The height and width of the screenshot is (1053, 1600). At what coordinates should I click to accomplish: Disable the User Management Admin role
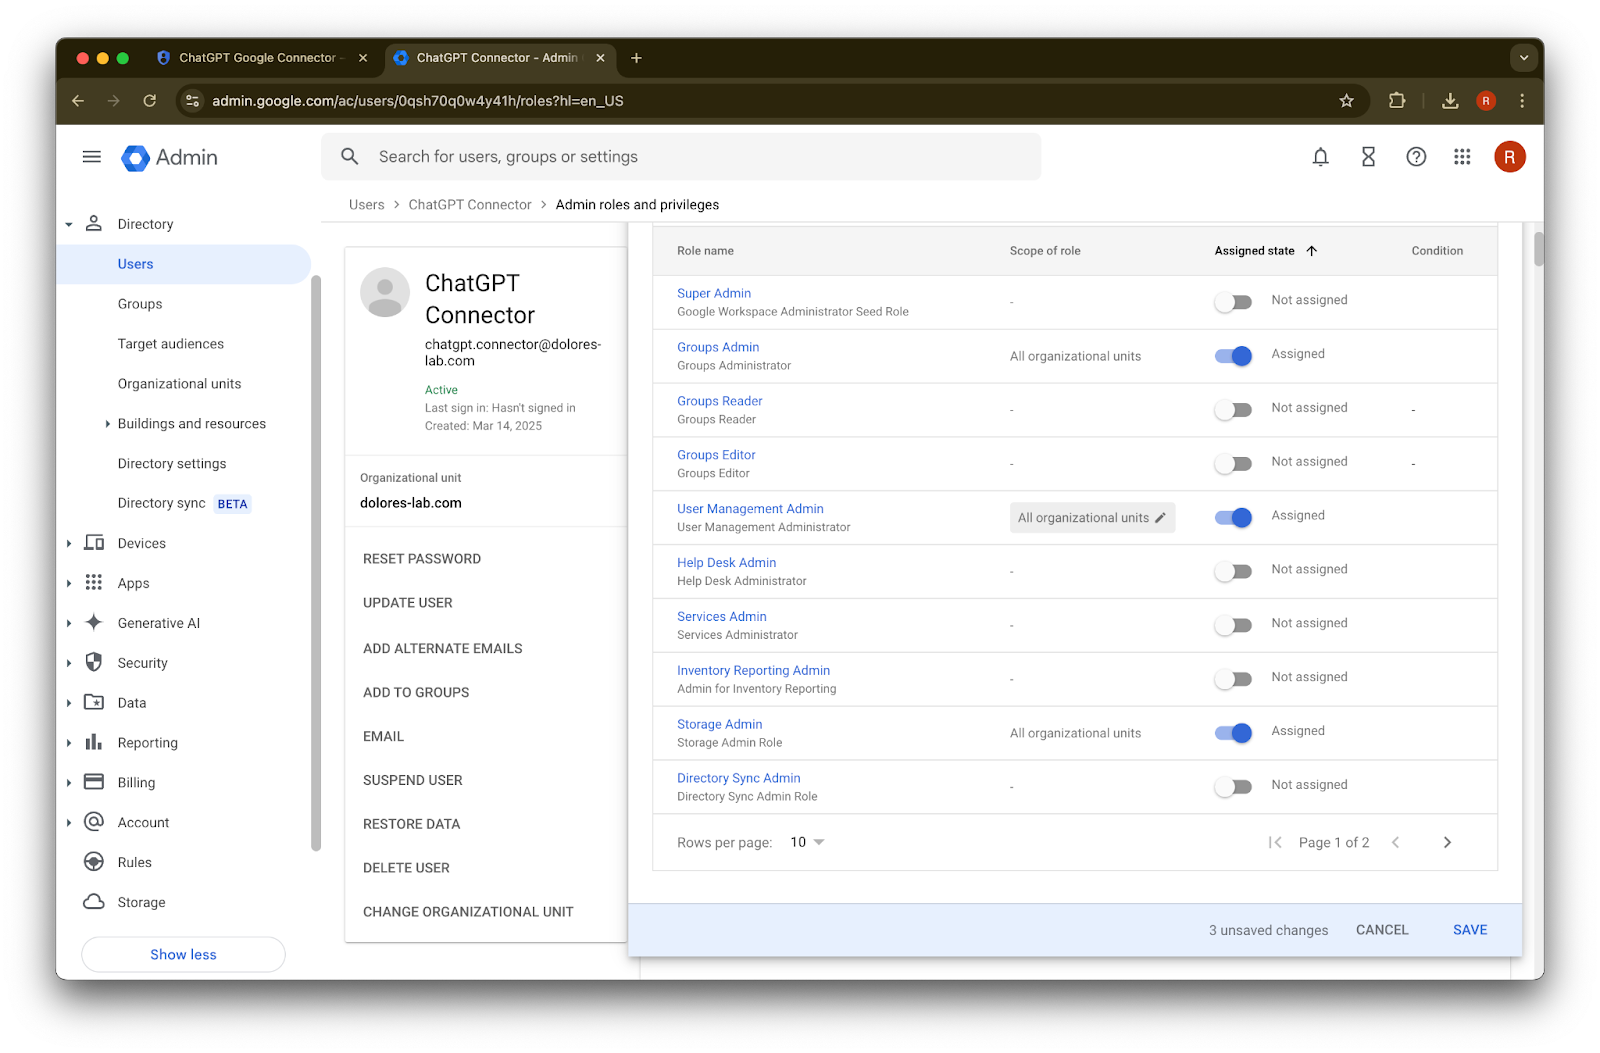click(x=1233, y=518)
